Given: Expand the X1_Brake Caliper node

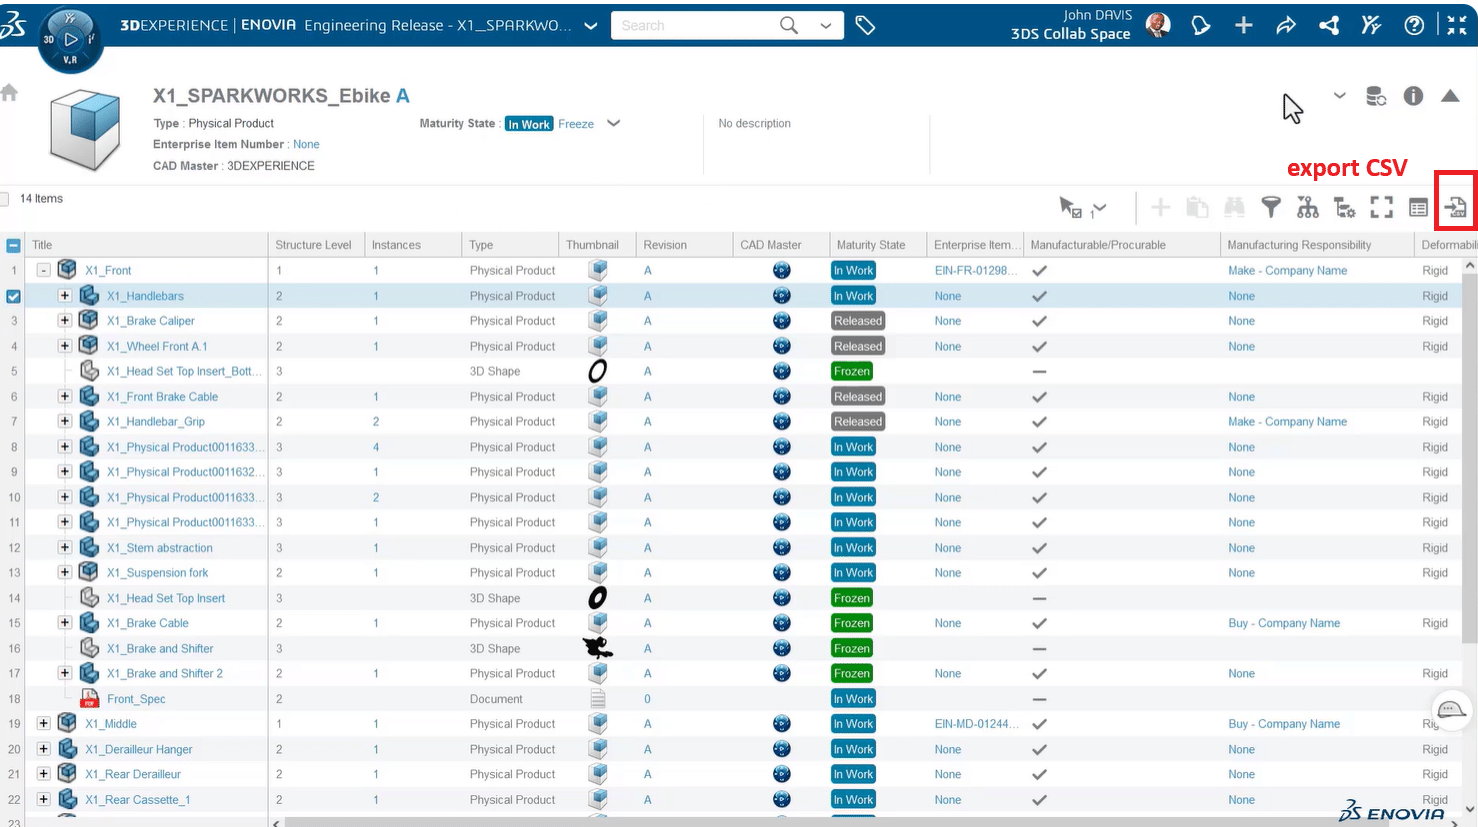Looking at the screenshot, I should point(64,321).
